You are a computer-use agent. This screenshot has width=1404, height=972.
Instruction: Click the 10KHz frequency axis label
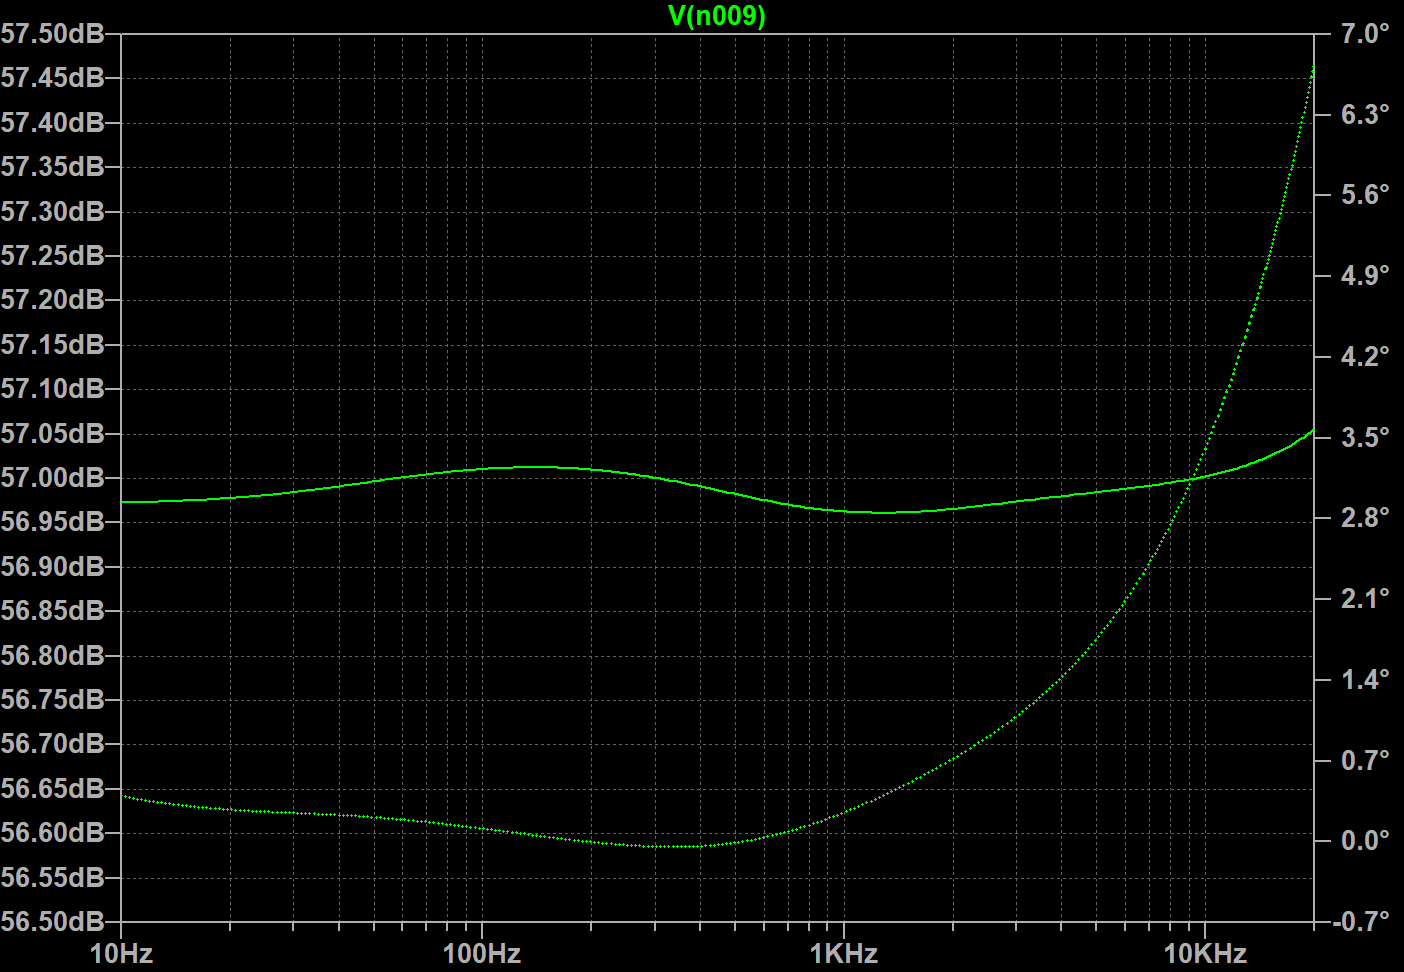[1205, 954]
